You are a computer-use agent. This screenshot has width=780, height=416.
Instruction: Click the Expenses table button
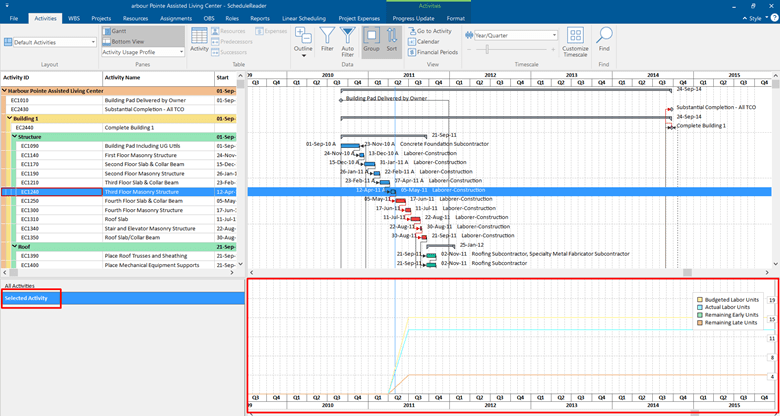pyautogui.click(x=272, y=31)
